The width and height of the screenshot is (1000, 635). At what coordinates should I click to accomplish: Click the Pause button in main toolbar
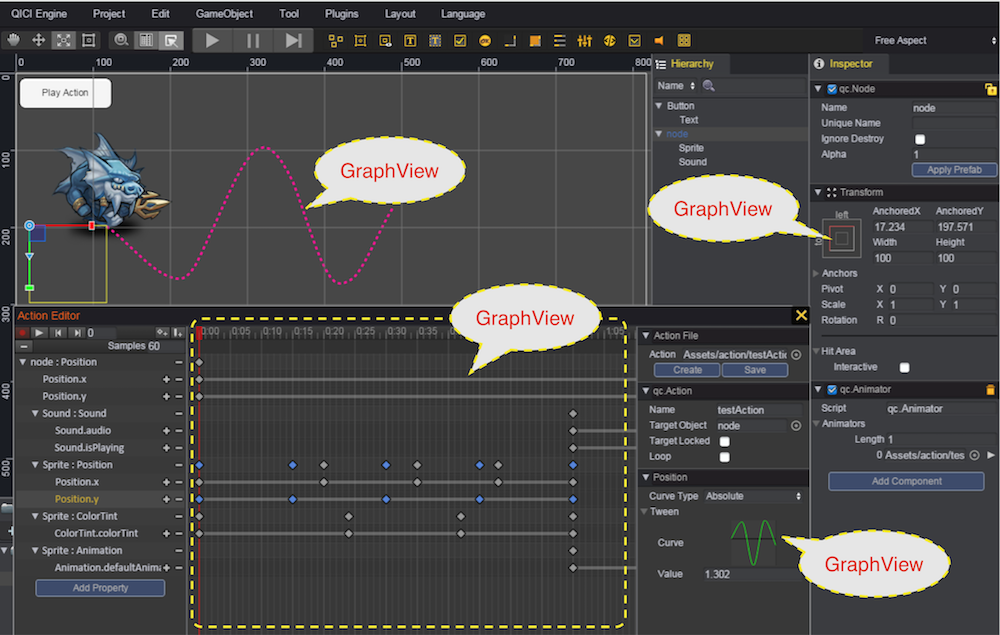(x=253, y=40)
